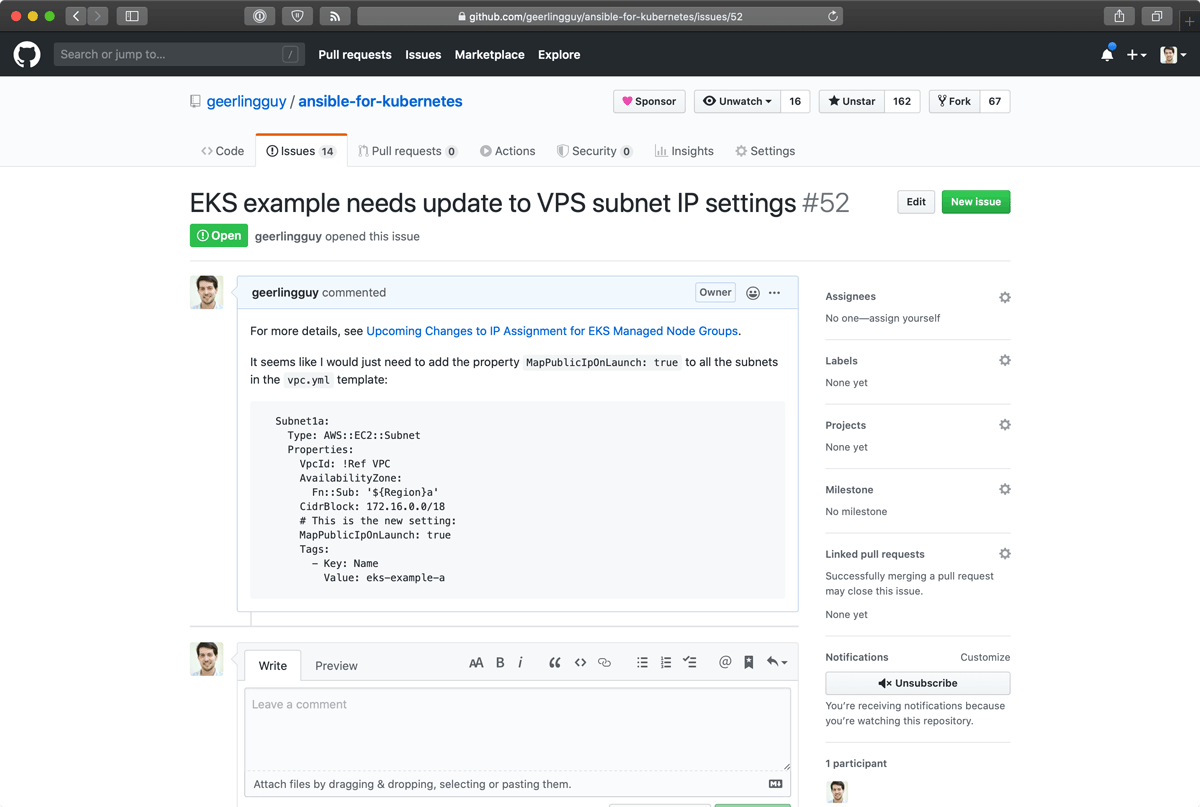Screen dimensions: 1200x807
Task: Open the Unwatch dropdown
Action: click(x=737, y=101)
